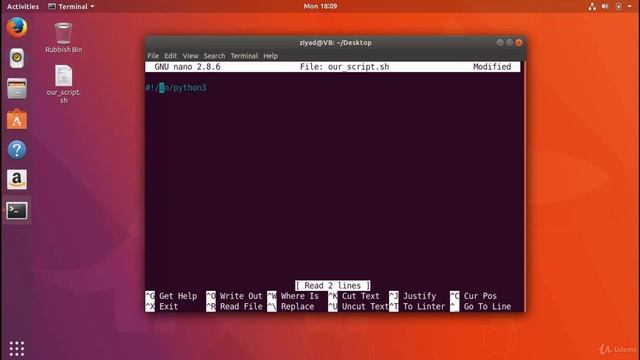Screen dimensions: 640x360
Task: Minimize the terminal window
Action: click(x=500, y=42)
